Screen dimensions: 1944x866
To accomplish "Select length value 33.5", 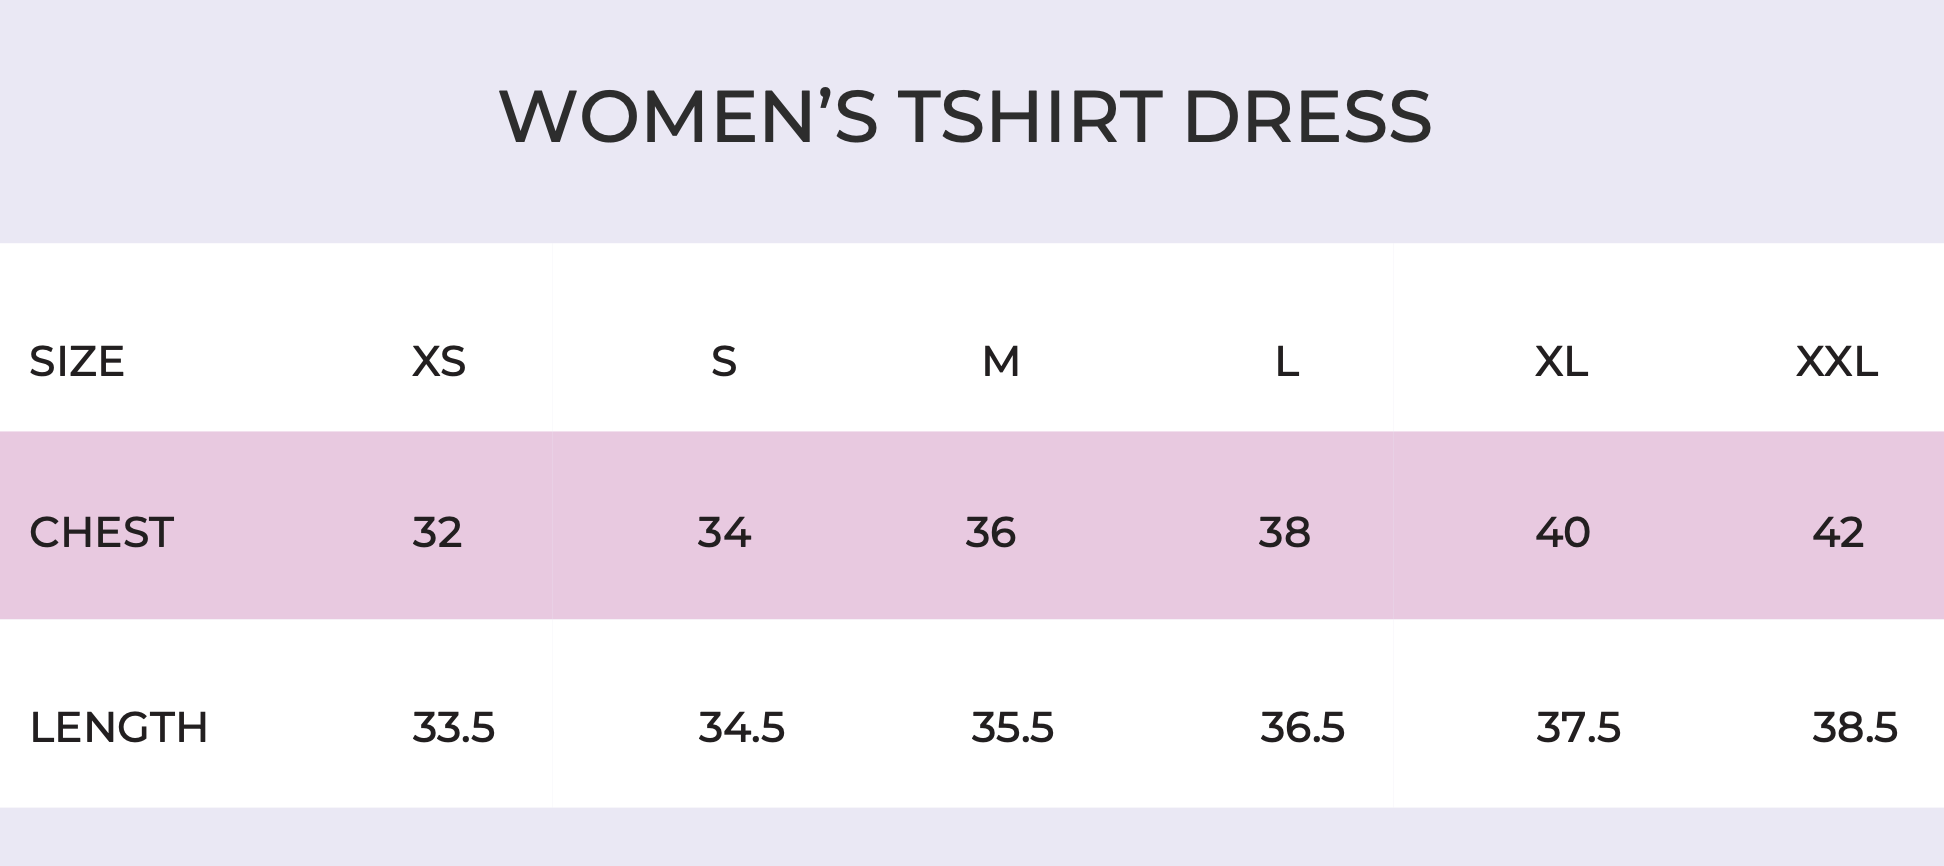I will tap(453, 727).
